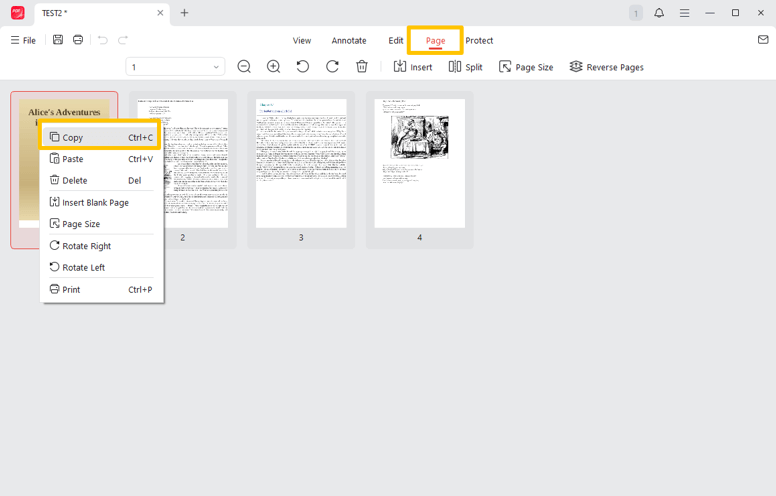Image resolution: width=776 pixels, height=496 pixels.
Task: Choose Rotate Left from context menu
Action: coord(101,267)
